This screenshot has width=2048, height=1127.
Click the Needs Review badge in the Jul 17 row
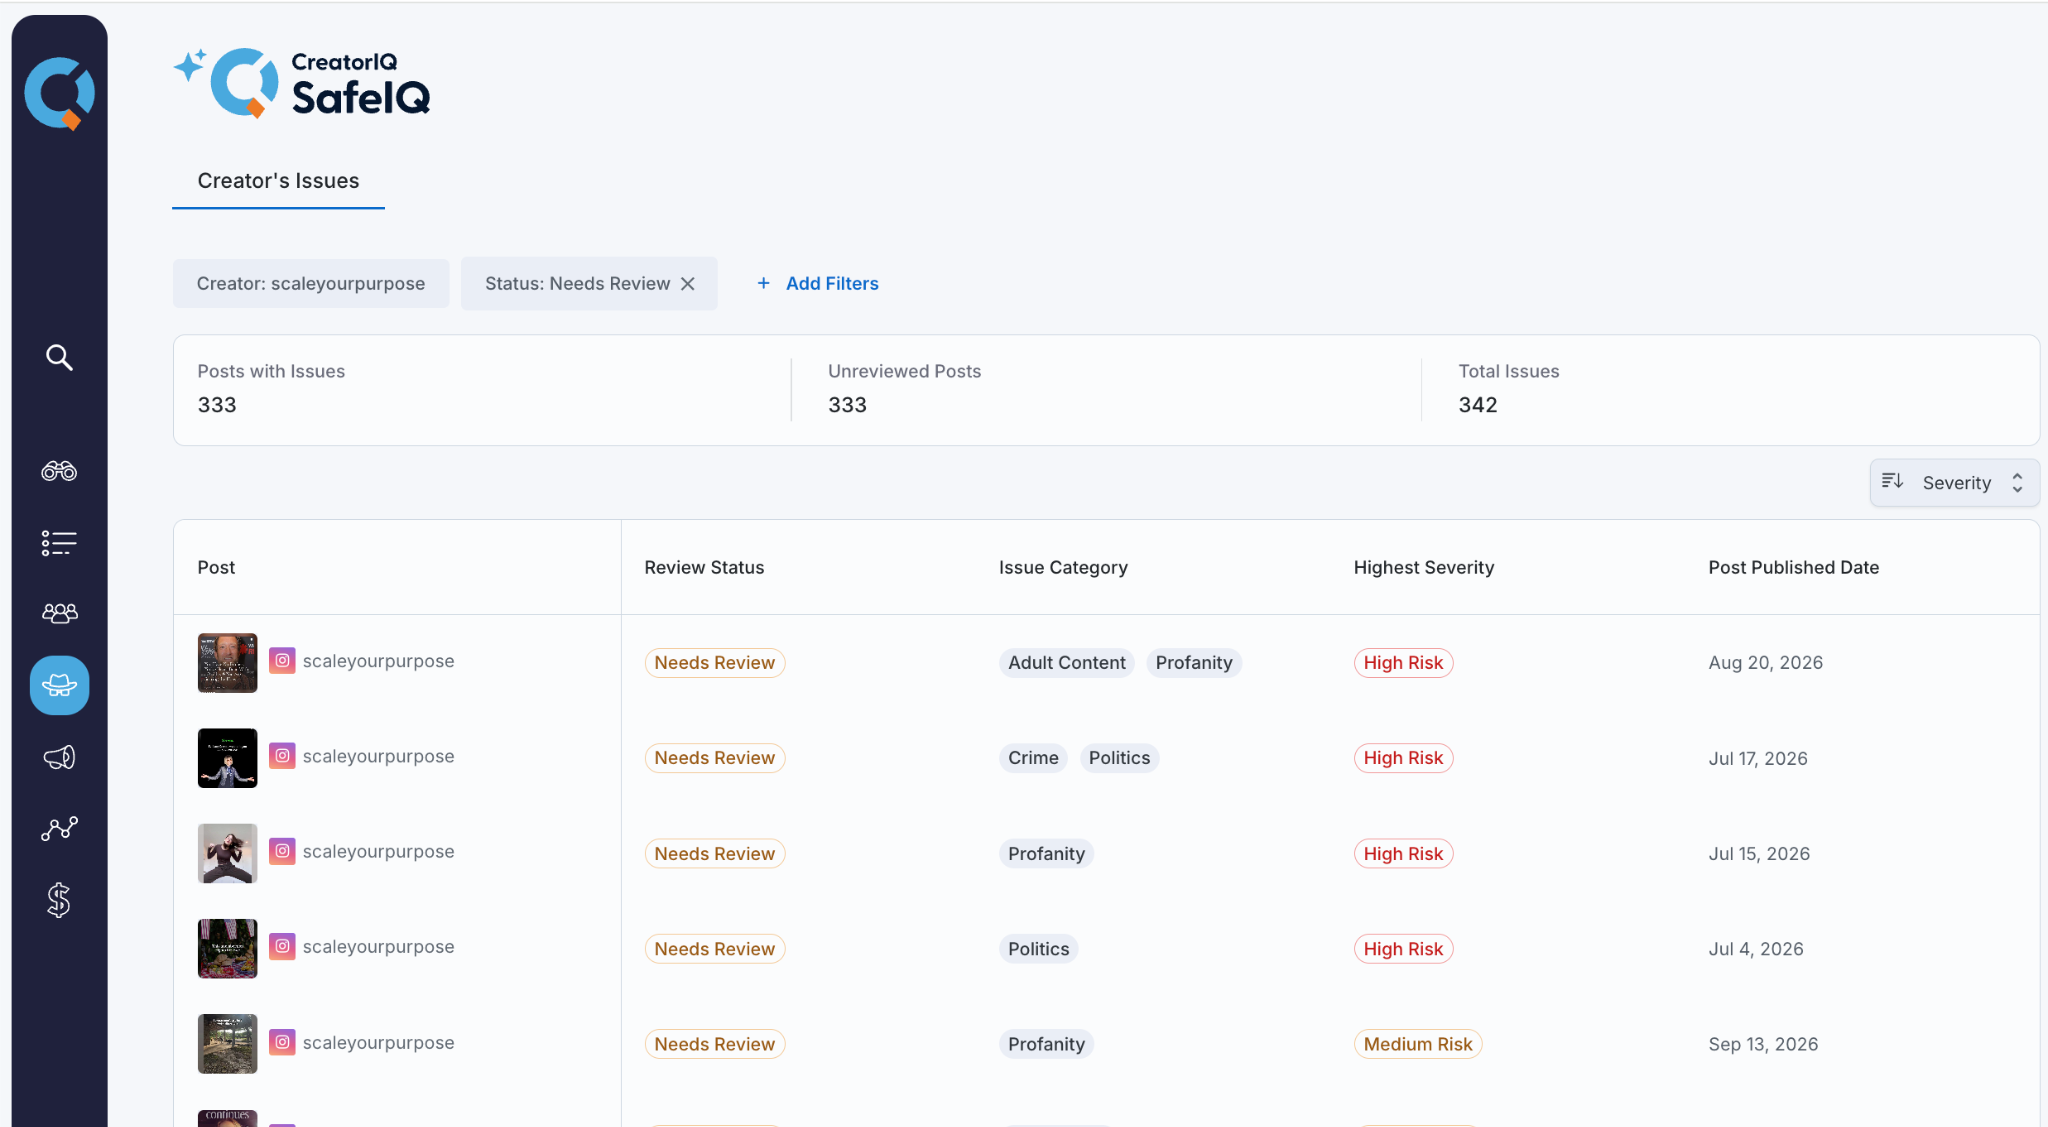pos(715,758)
